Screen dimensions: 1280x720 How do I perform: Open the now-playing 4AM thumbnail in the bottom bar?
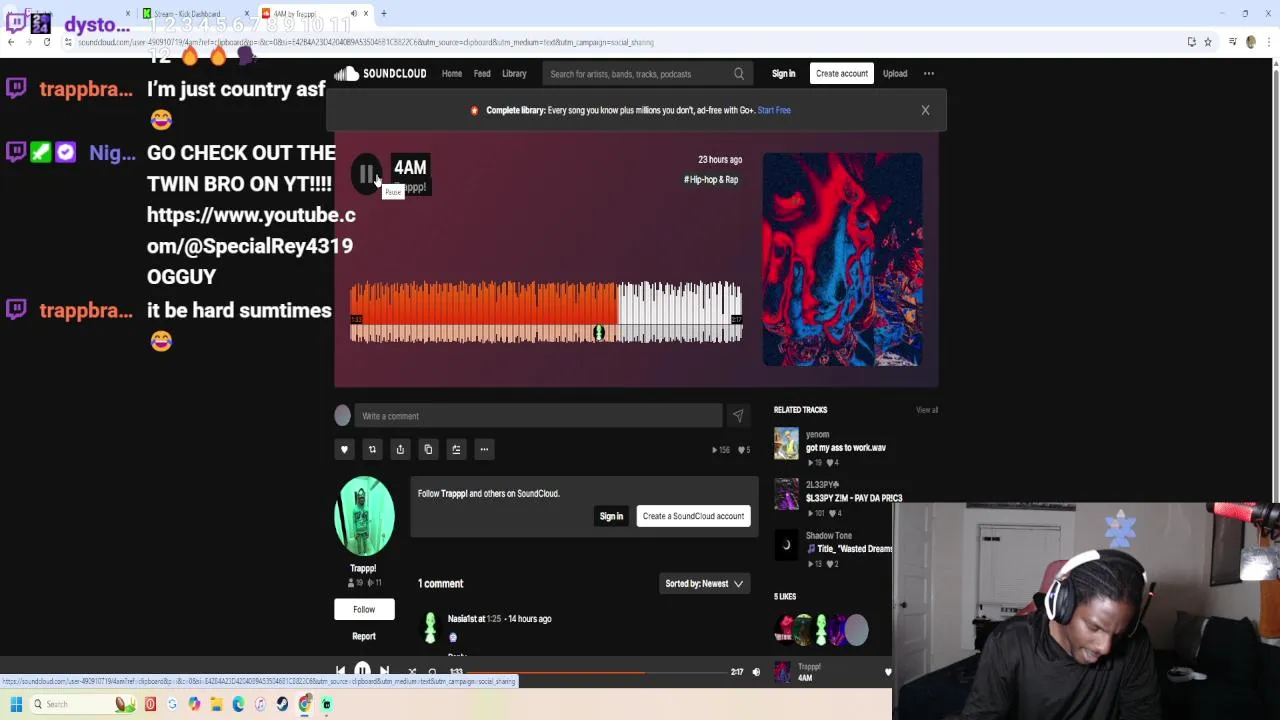[x=782, y=672]
